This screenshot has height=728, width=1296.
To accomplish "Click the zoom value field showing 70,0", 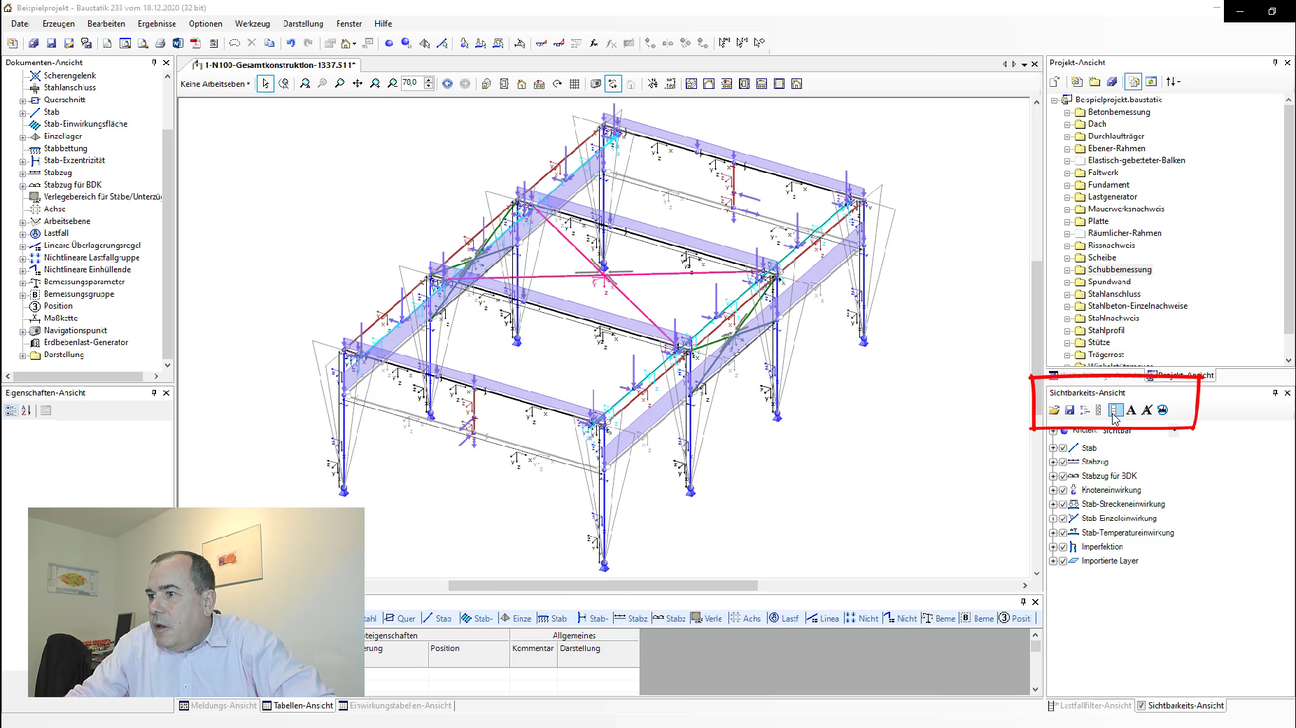I will [410, 84].
